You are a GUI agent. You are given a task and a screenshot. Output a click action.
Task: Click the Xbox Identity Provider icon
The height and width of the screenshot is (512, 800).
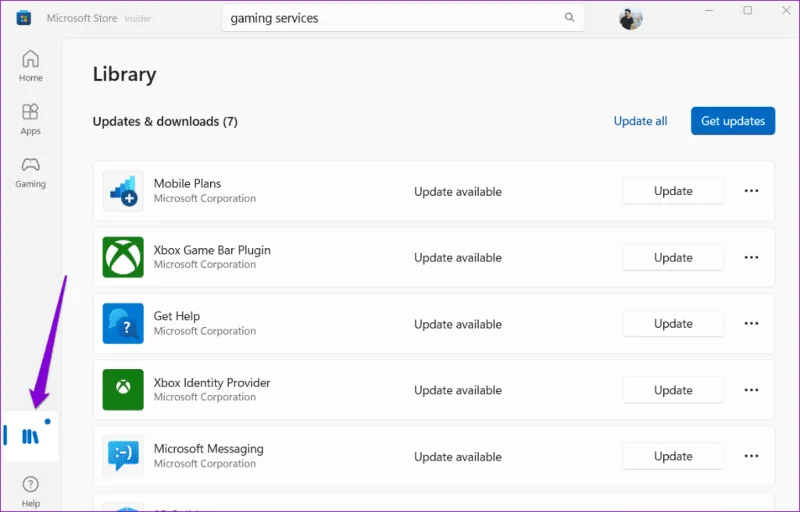coord(123,390)
